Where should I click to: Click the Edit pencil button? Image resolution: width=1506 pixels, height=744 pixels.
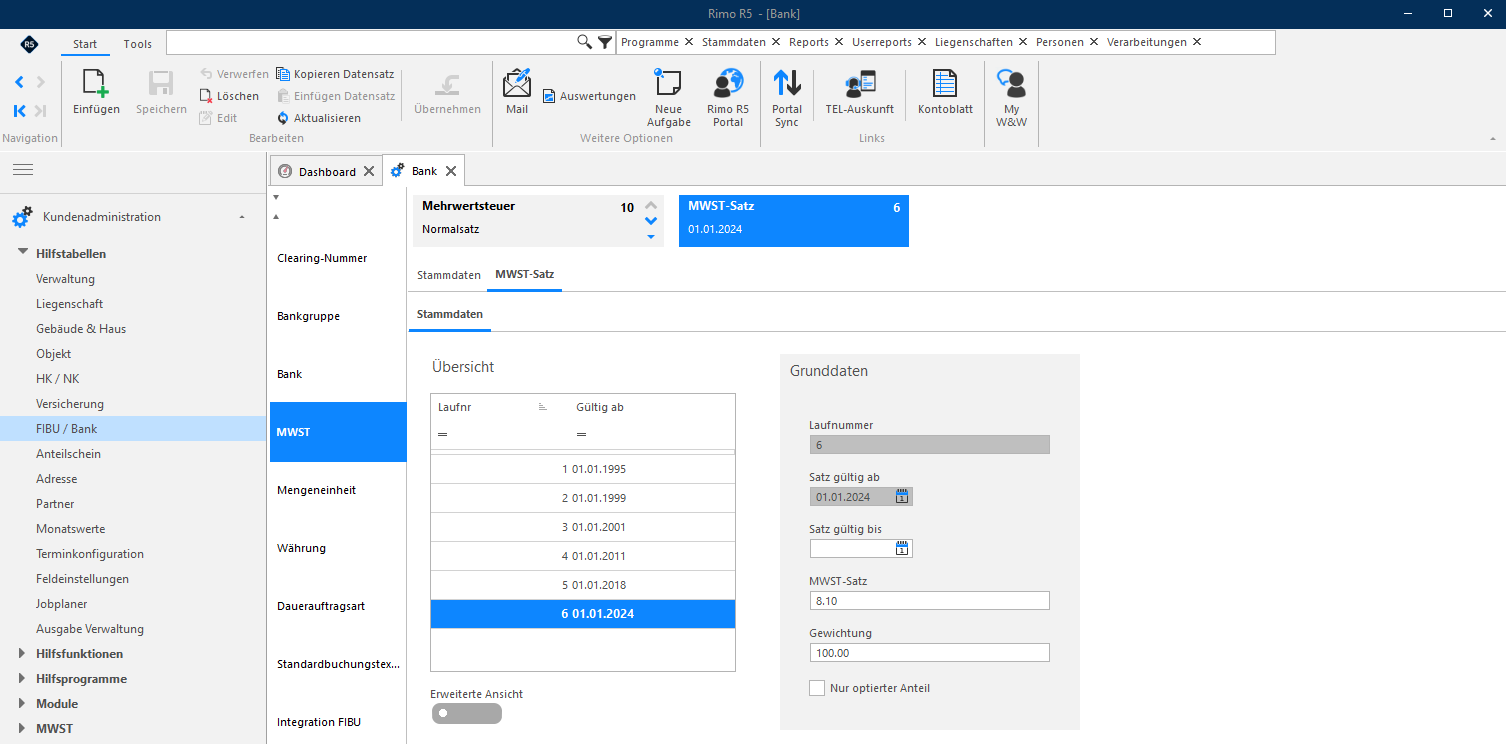[x=218, y=118]
